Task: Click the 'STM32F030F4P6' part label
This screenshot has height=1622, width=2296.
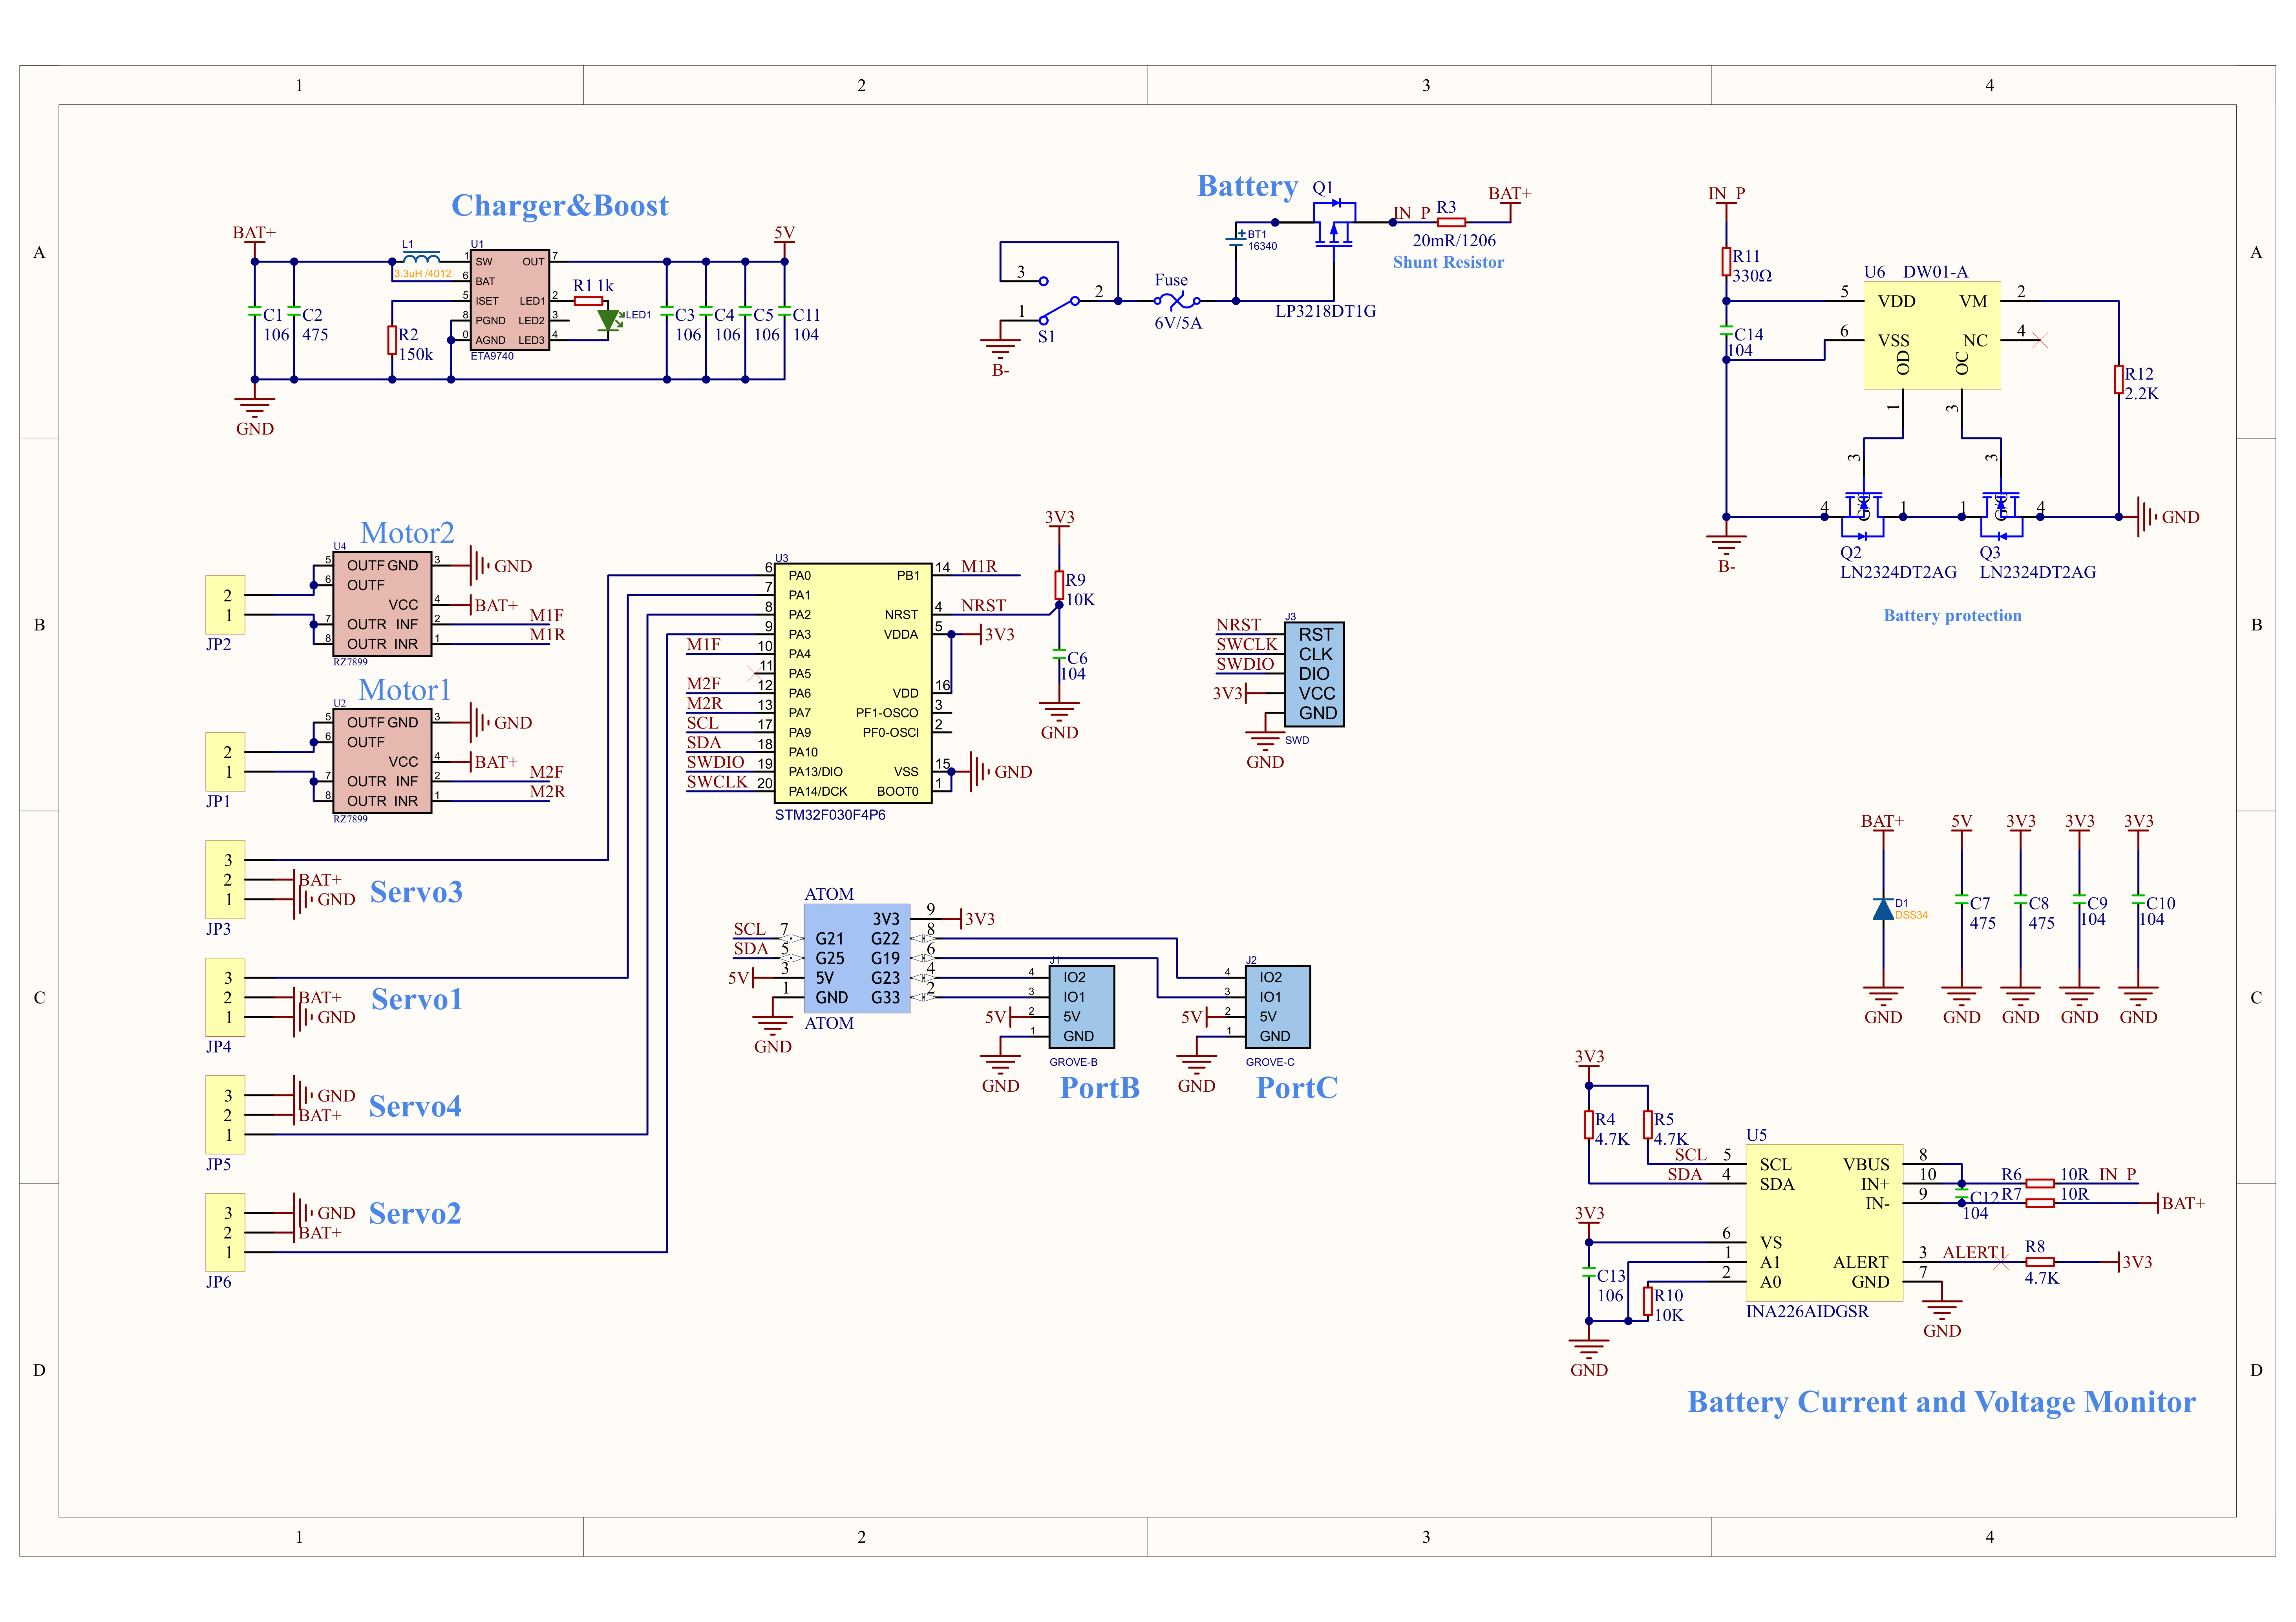Action: point(830,815)
